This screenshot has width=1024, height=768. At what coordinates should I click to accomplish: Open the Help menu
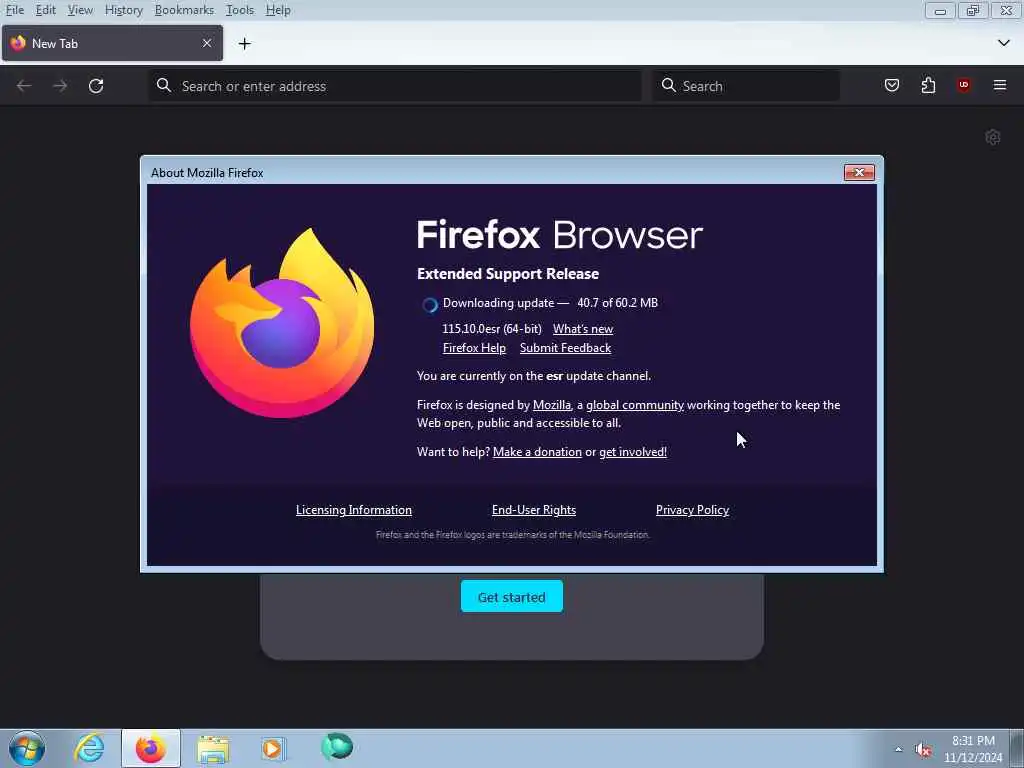(278, 10)
